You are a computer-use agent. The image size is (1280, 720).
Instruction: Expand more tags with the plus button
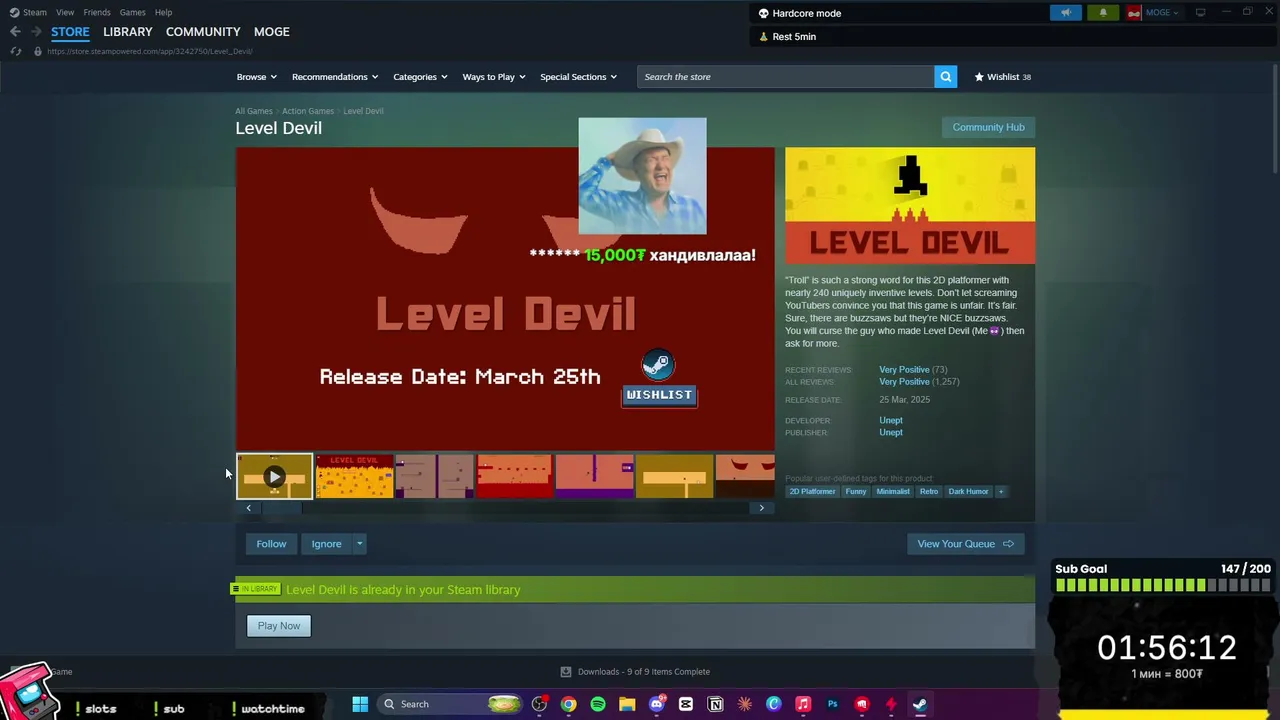tap(1000, 492)
